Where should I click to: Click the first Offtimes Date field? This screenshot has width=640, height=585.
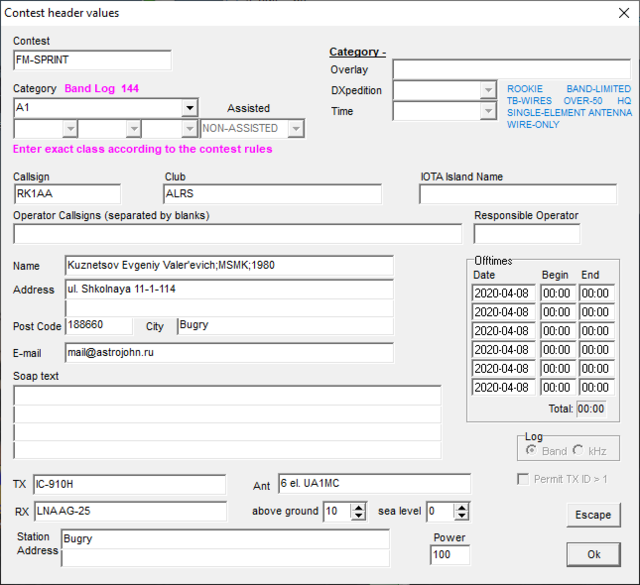pyautogui.click(x=504, y=293)
